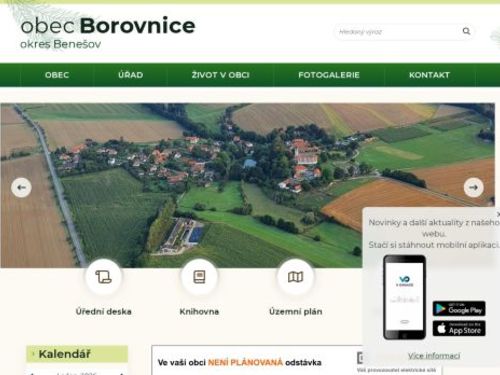Click the Územní plán map icon
Screen dimensions: 500x375
tap(295, 277)
